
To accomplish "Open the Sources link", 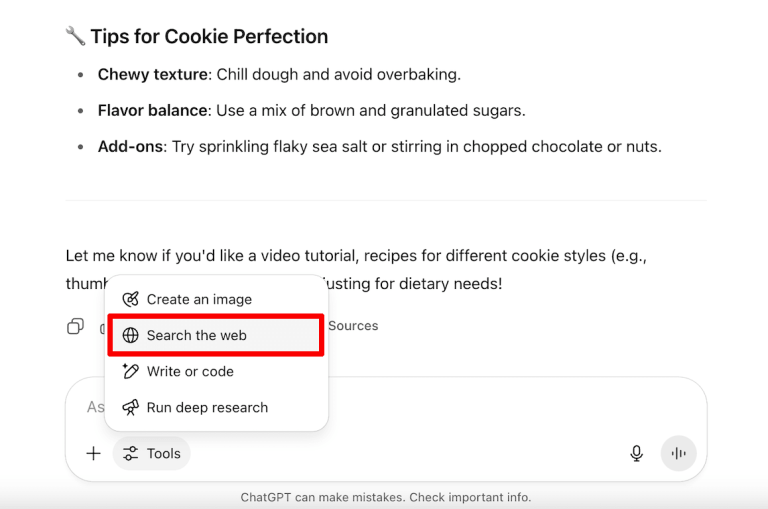I will (353, 326).
